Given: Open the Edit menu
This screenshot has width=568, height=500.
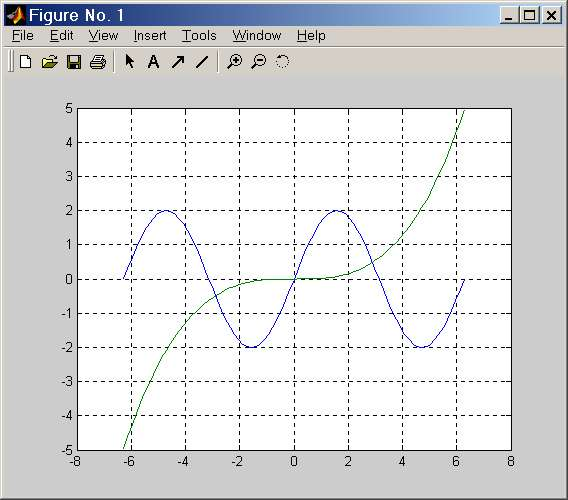Looking at the screenshot, I should pyautogui.click(x=61, y=36).
